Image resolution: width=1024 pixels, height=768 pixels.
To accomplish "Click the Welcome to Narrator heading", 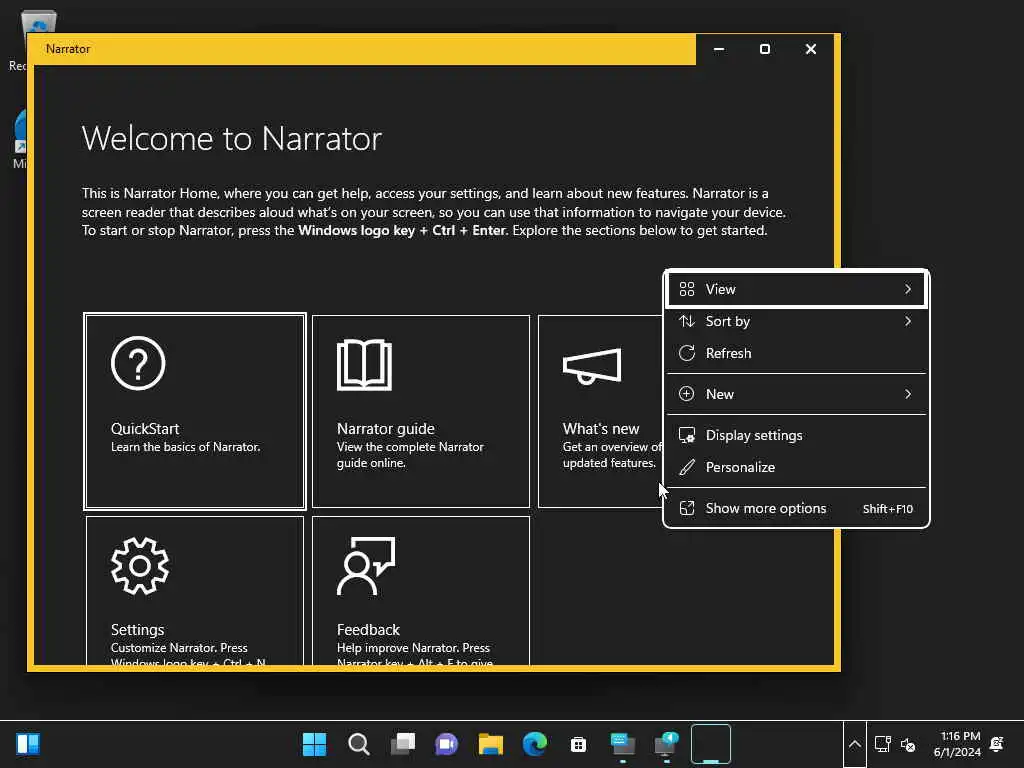I will 232,138.
